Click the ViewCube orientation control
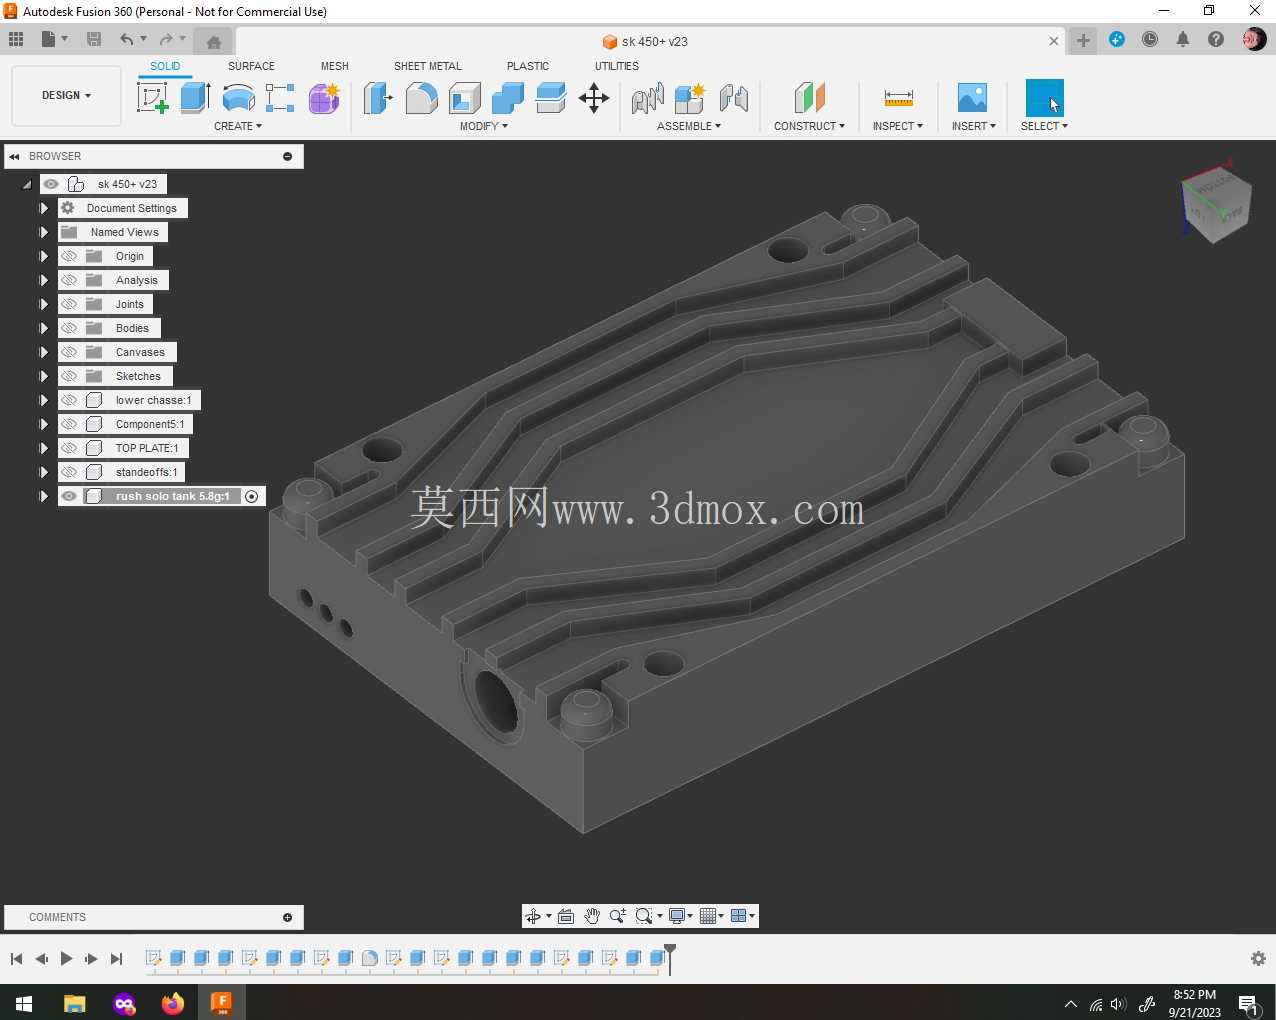 coord(1215,205)
